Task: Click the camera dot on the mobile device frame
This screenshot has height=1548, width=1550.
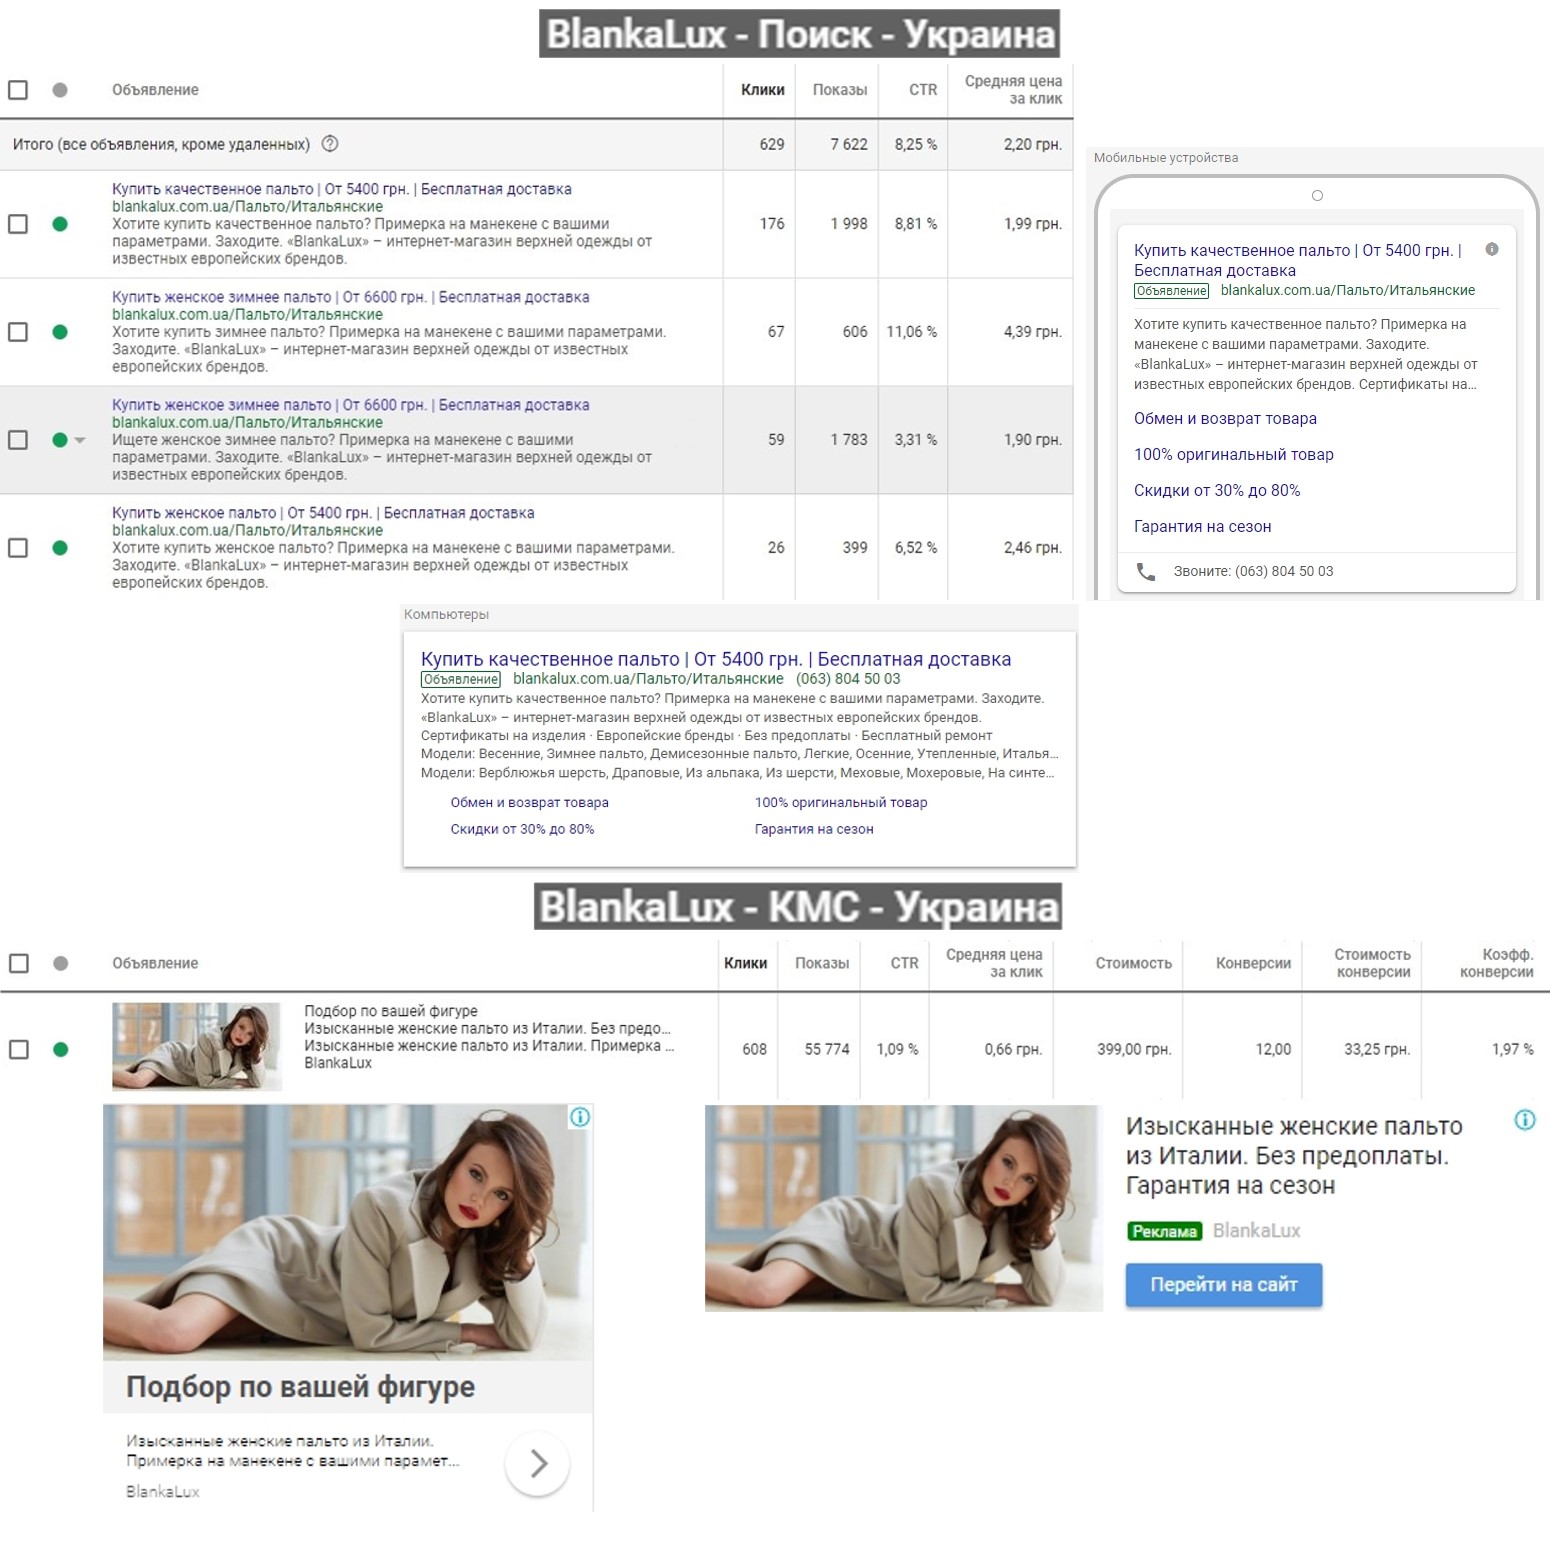Action: click(x=1317, y=196)
